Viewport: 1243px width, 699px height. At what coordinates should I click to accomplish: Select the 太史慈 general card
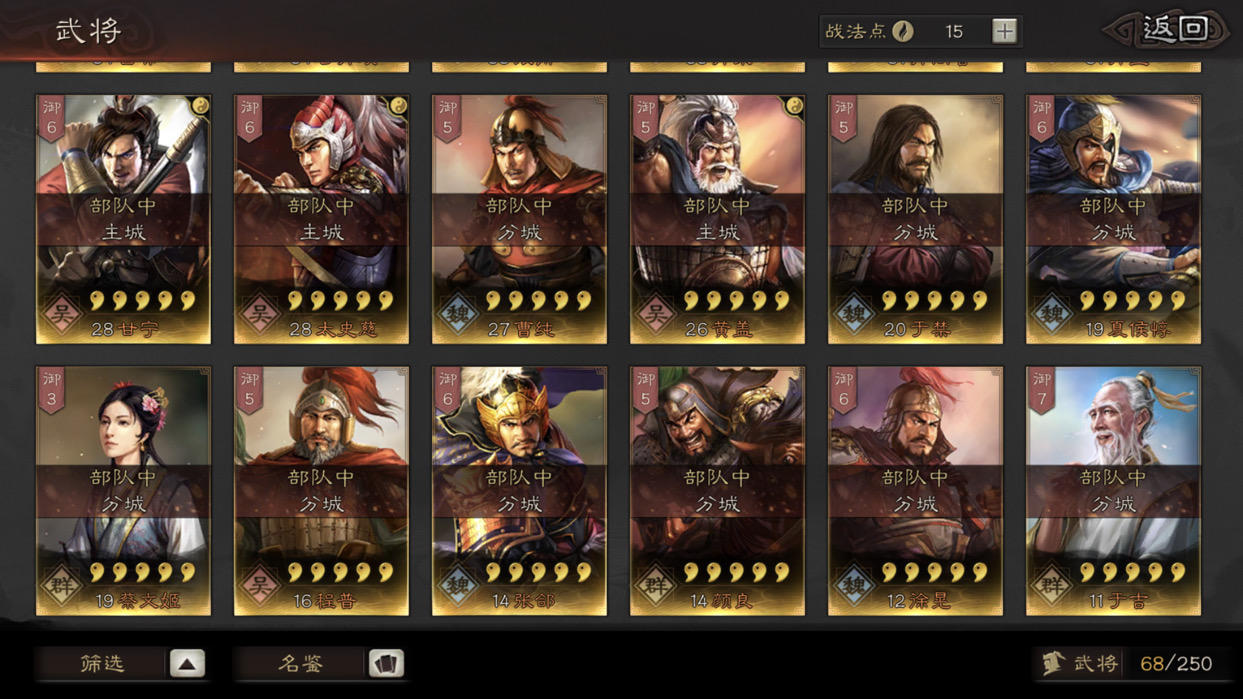[321, 219]
